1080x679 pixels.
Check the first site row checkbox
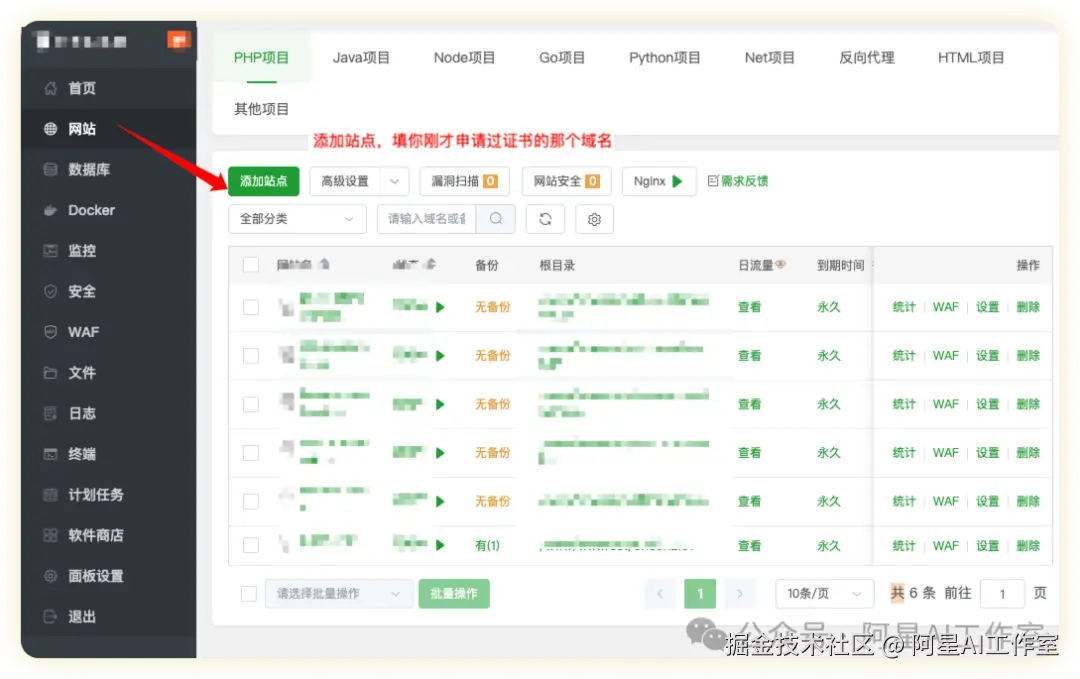(251, 307)
